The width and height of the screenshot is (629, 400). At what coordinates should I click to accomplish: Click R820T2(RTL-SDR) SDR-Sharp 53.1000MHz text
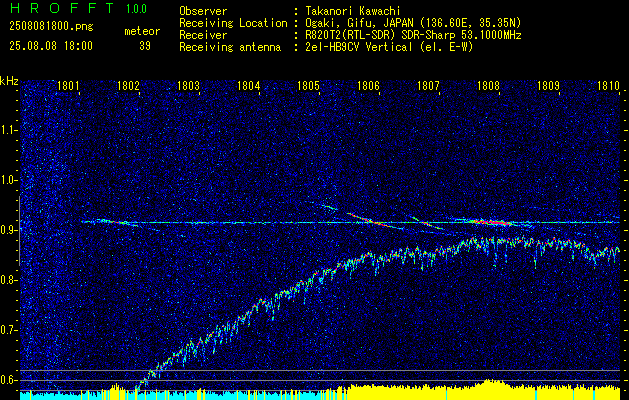point(413,35)
